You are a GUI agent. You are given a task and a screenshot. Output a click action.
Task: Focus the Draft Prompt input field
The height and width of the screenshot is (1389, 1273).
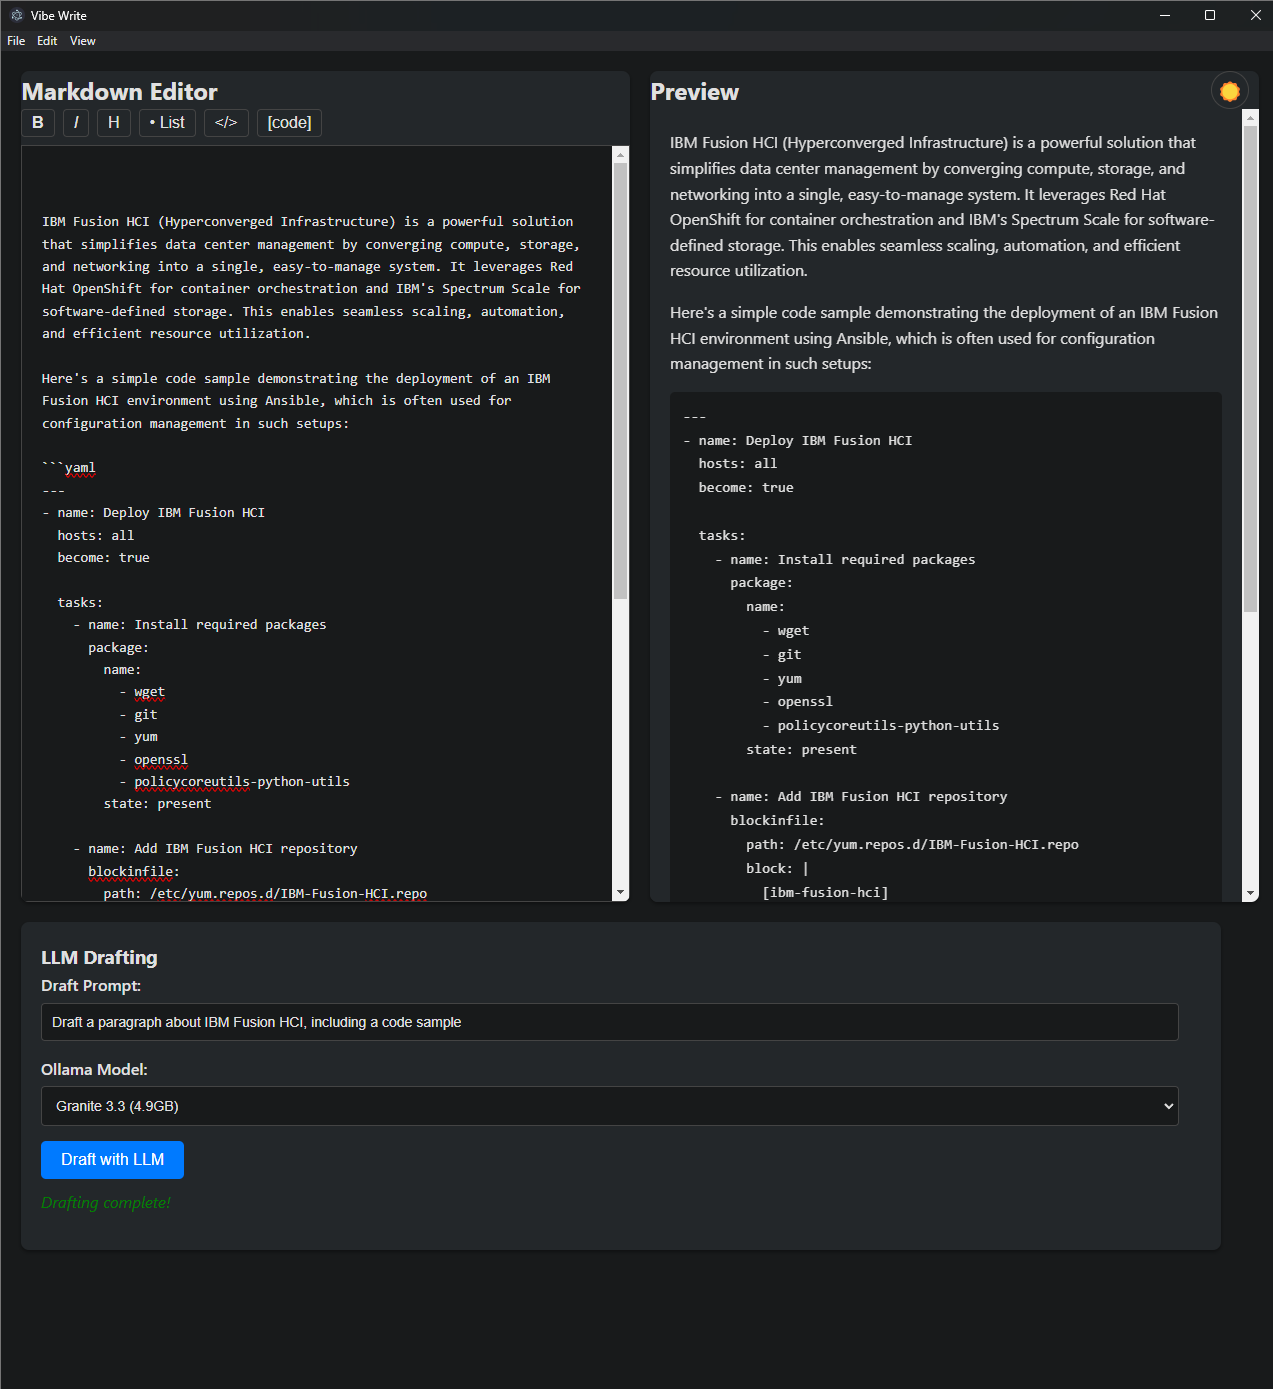point(610,1022)
